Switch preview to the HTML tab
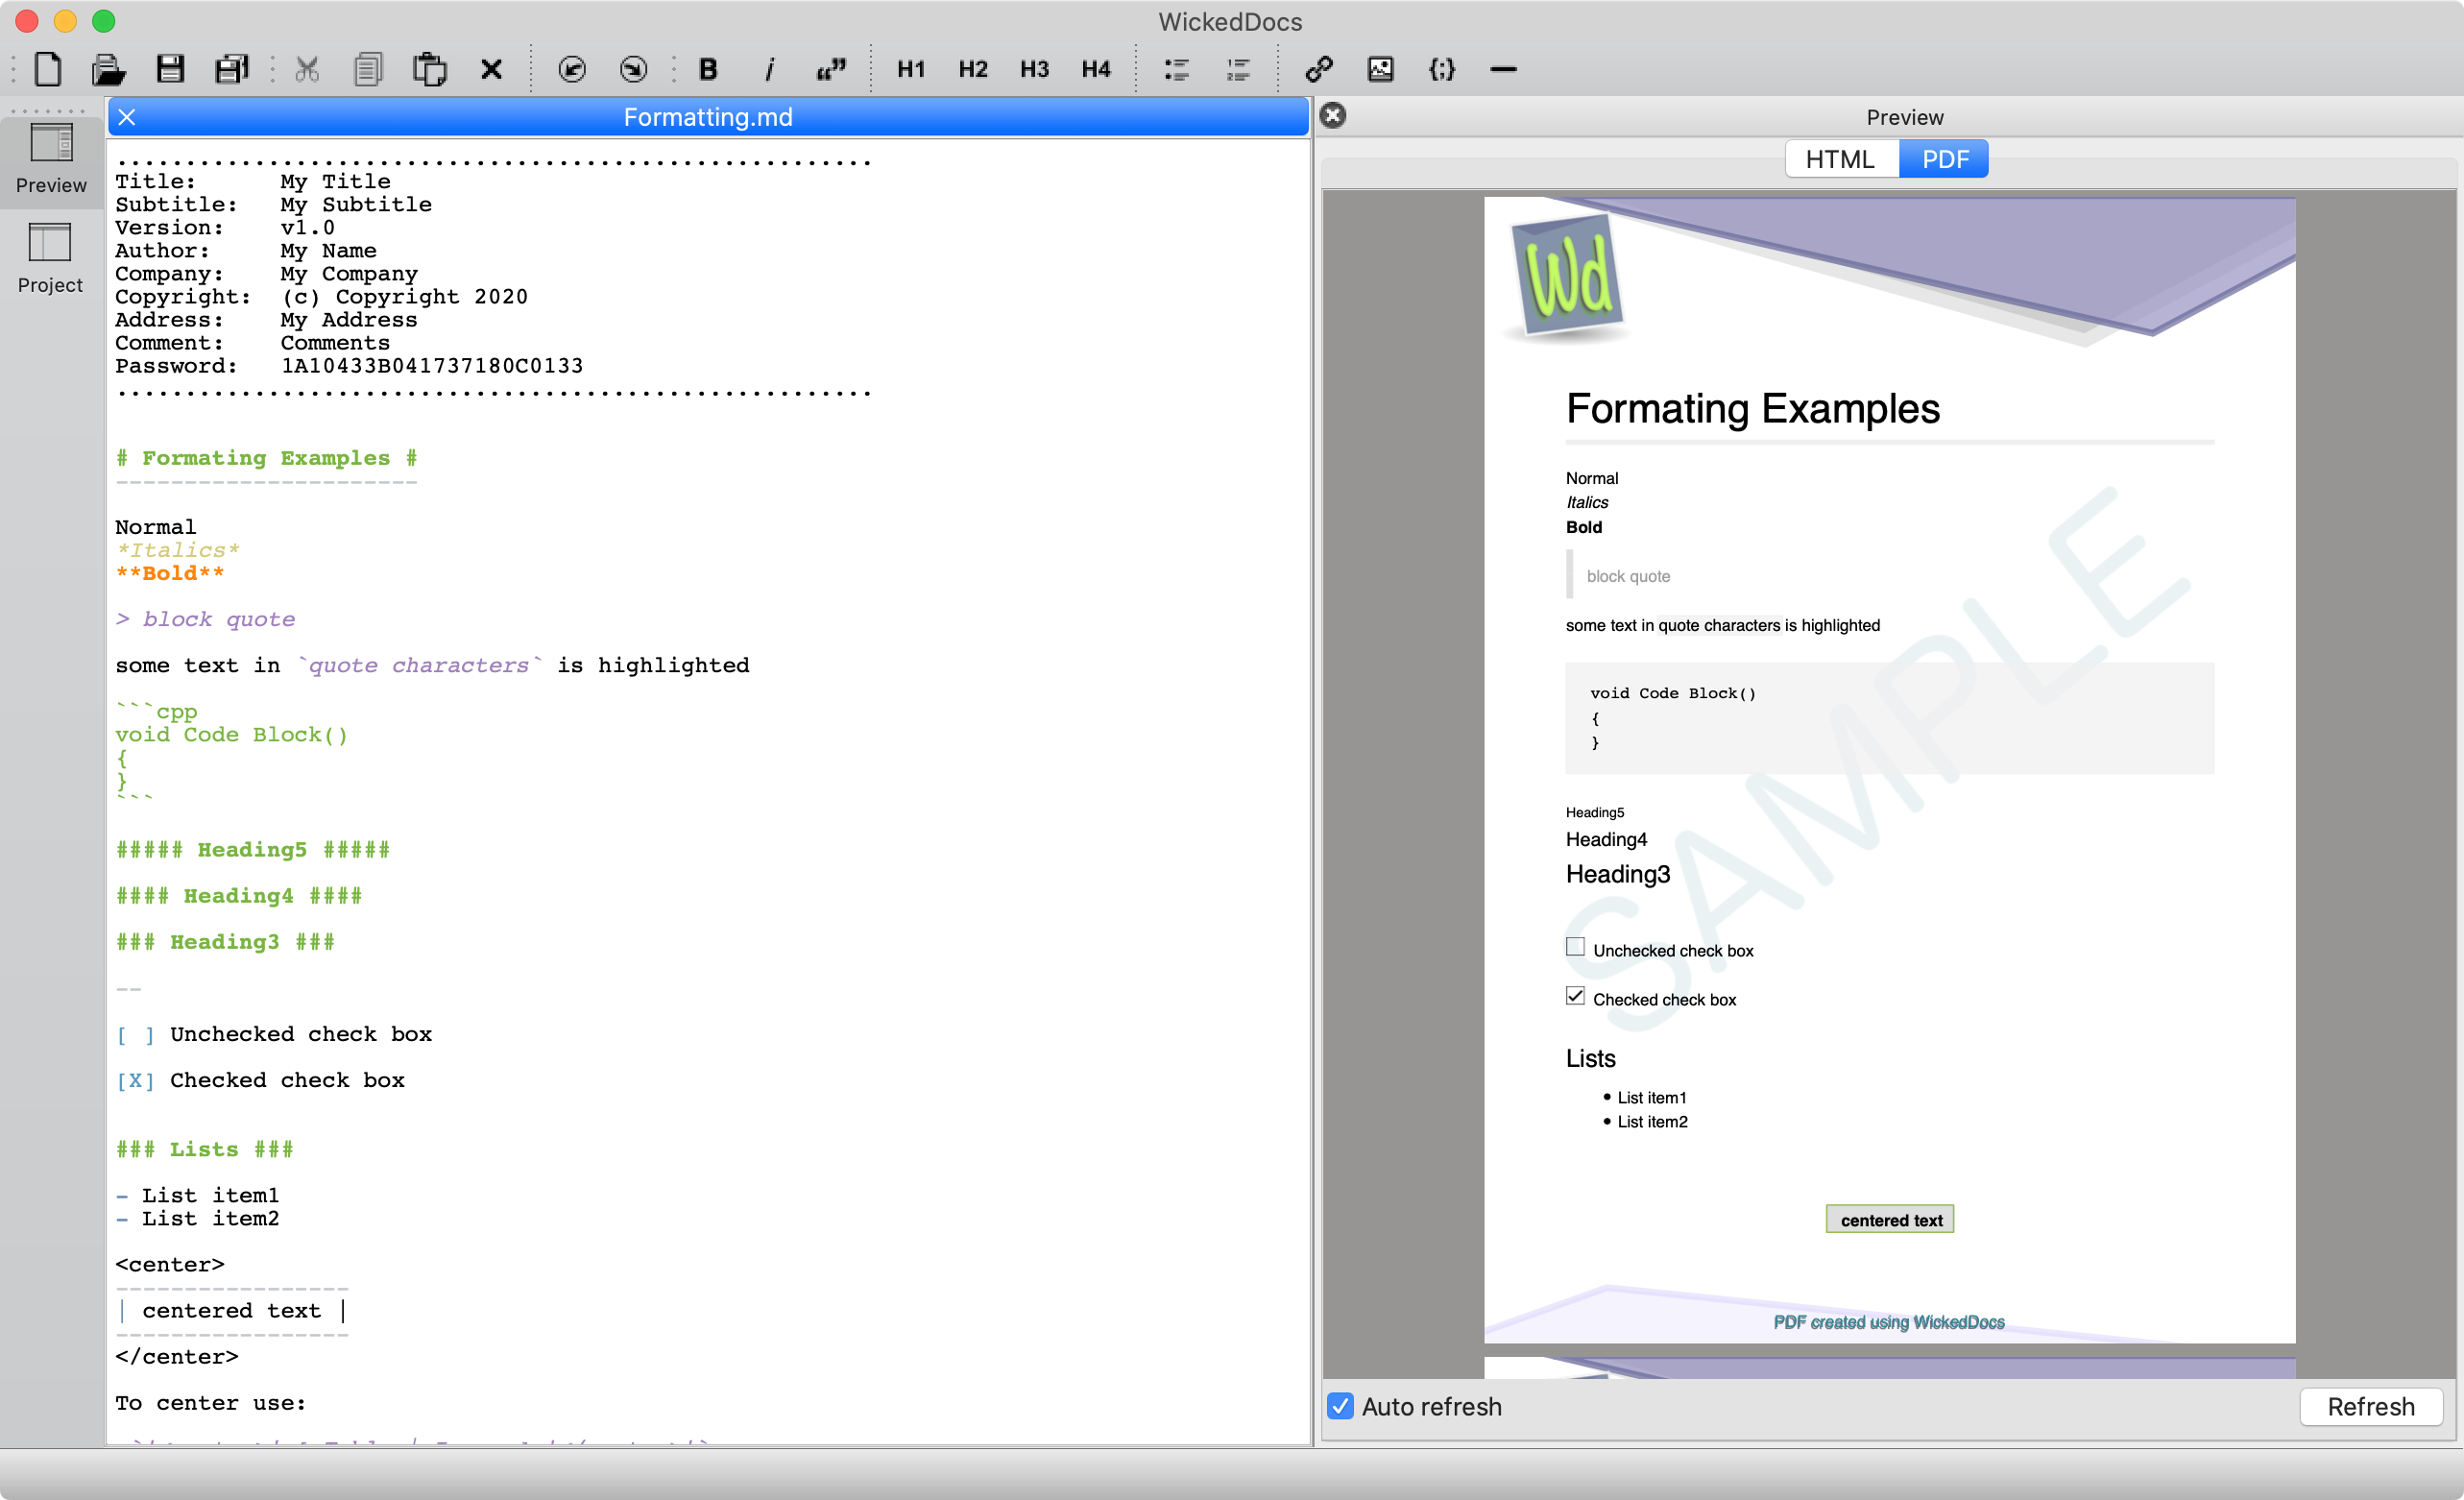Image resolution: width=2464 pixels, height=1500 pixels. [x=1840, y=159]
